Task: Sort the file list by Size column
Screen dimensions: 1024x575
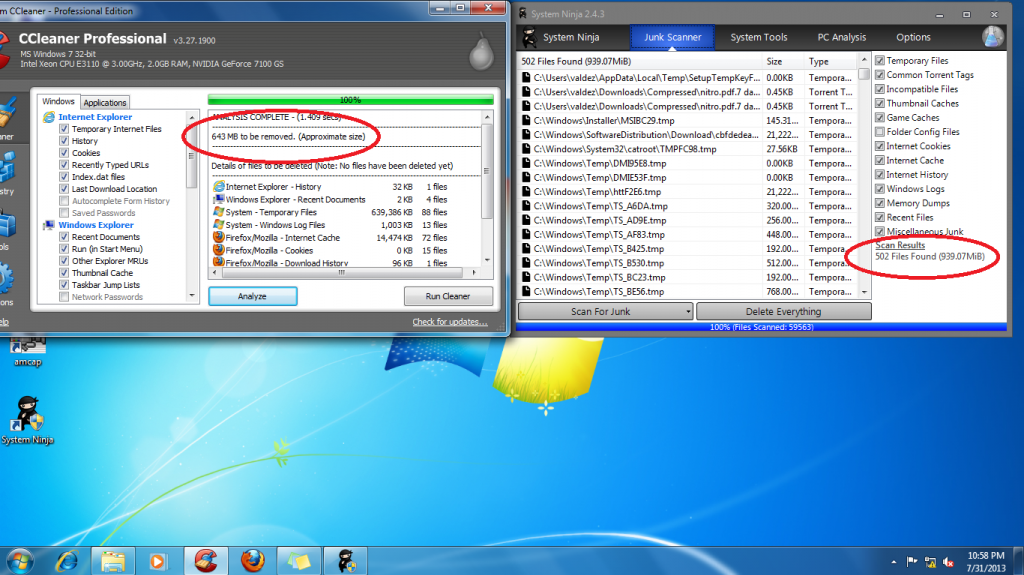Action: 775,61
